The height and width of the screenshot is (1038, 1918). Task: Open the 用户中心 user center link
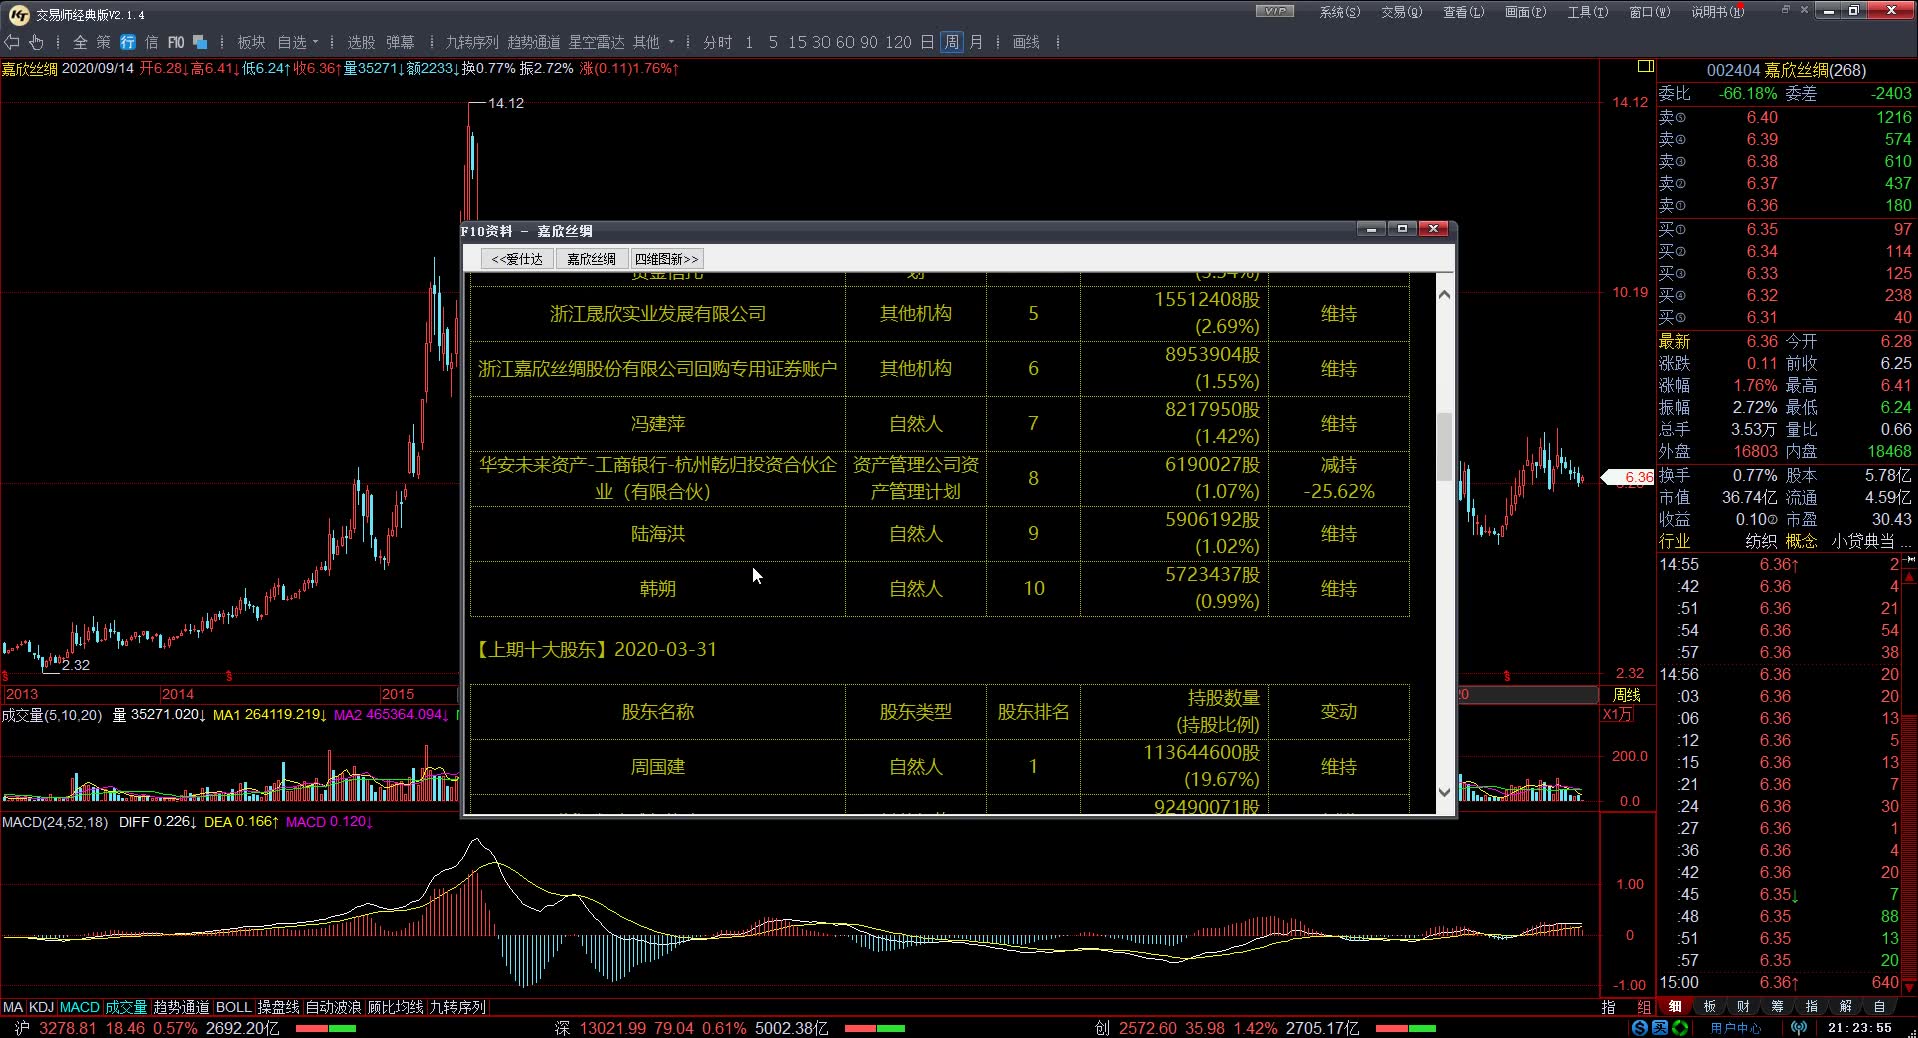[1735, 1028]
